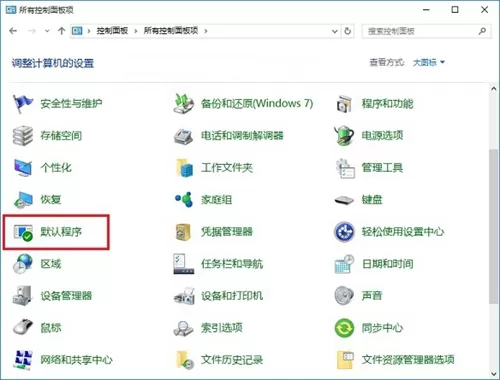
Task: Open the 安全性与维护 flag icon
Action: tap(22, 104)
